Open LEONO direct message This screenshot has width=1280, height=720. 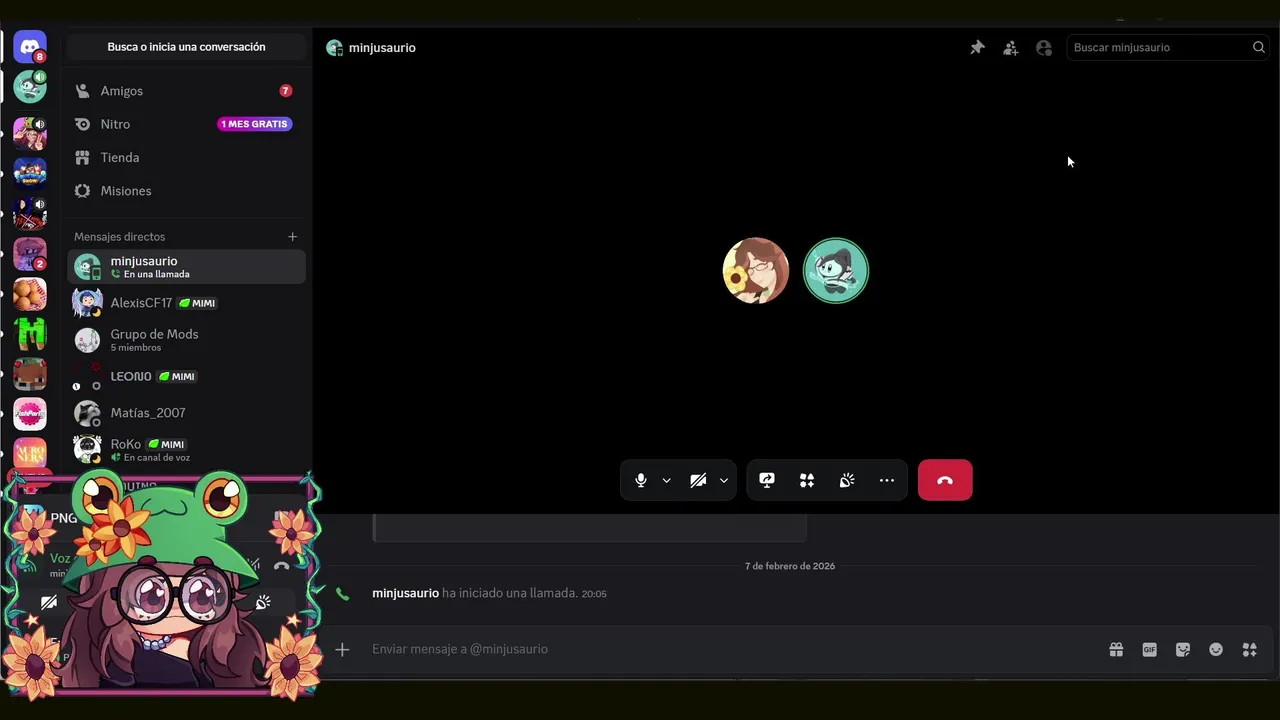pos(186,377)
